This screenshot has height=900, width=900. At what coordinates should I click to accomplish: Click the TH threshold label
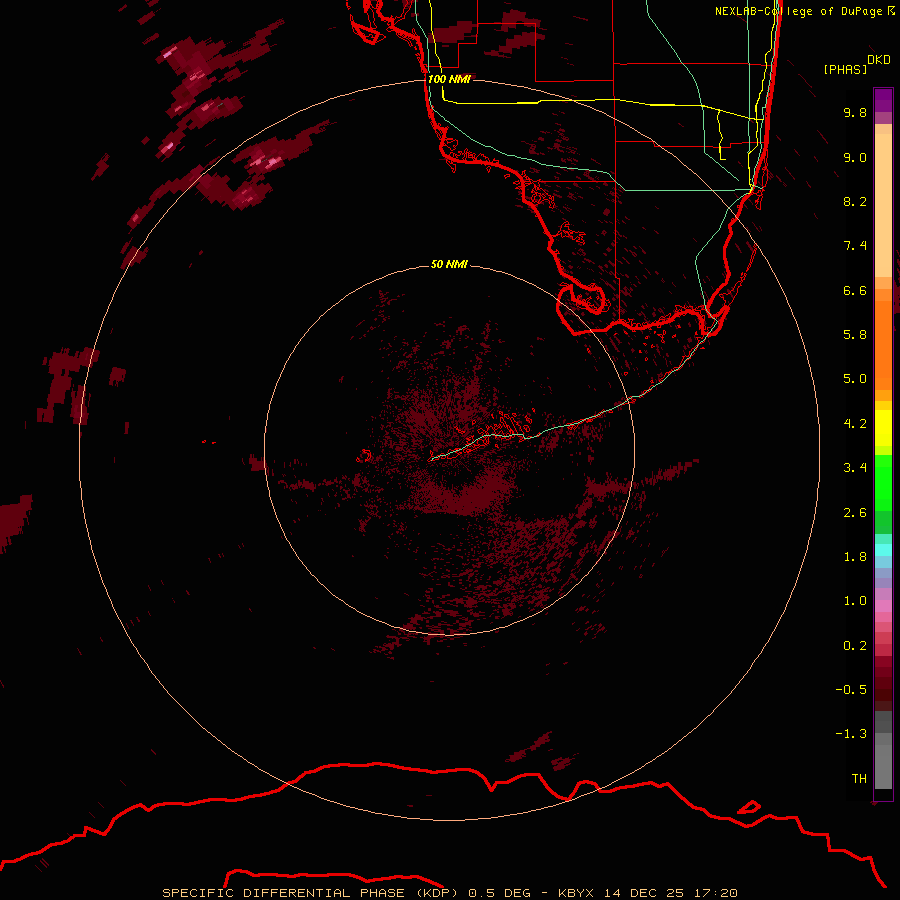pyautogui.click(x=859, y=779)
